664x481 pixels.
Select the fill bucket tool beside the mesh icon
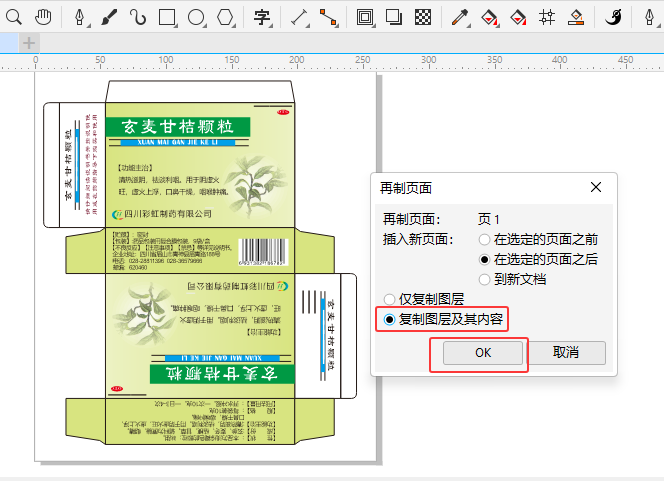pos(518,17)
